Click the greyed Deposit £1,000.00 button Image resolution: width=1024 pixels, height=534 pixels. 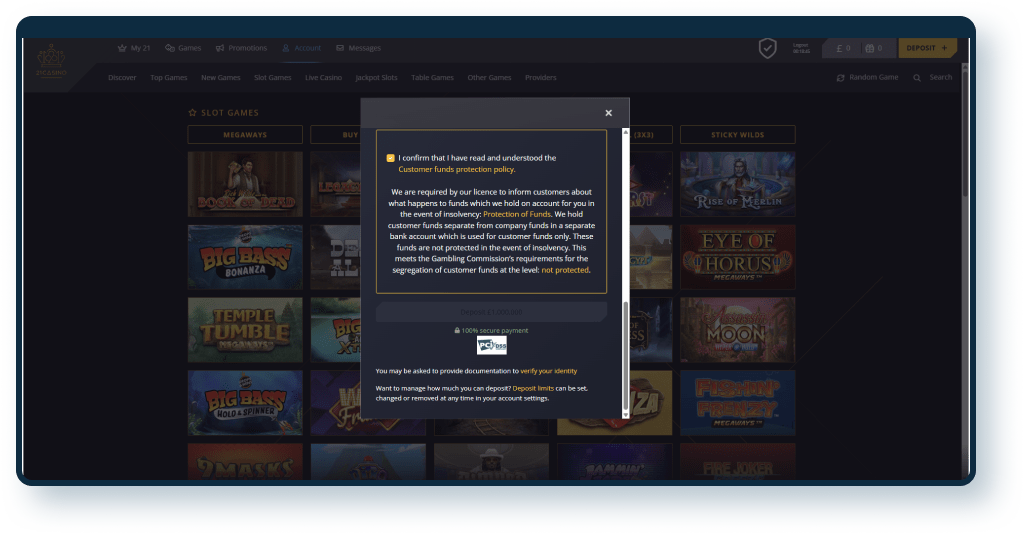491,312
